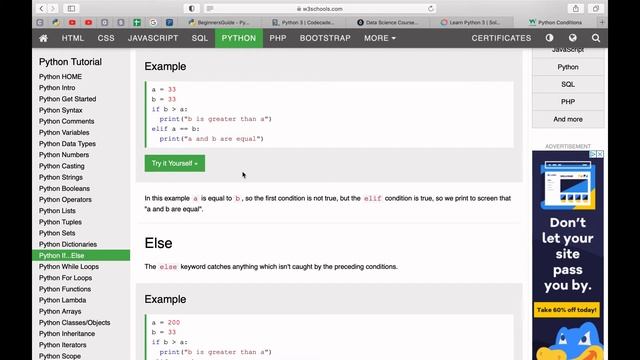640x360 pixels.
Task: Open Reader view icon in address bar
Action: click(210, 9)
